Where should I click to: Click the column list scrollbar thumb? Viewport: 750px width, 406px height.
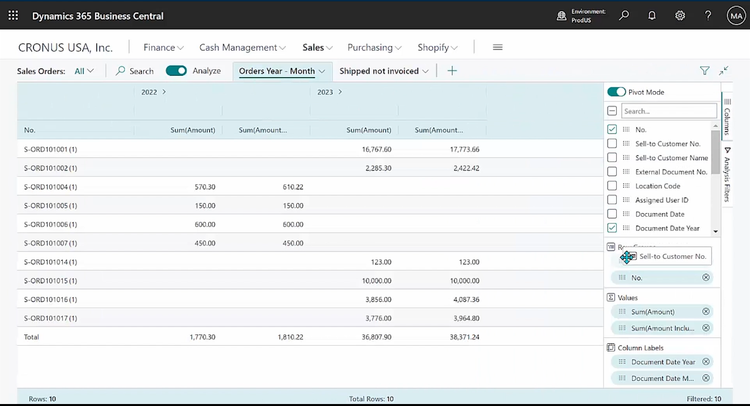coord(715,152)
